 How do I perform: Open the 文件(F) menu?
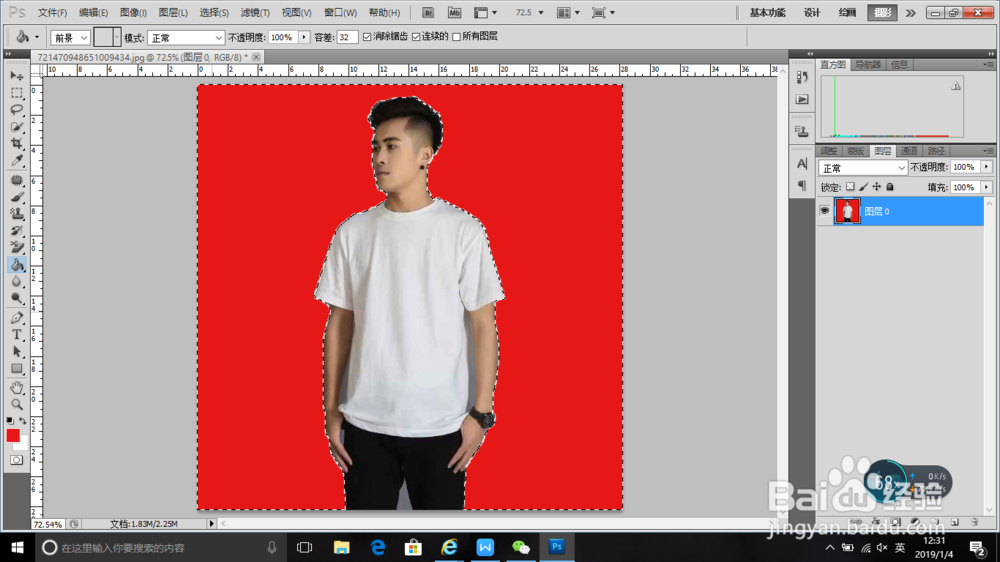click(52, 13)
